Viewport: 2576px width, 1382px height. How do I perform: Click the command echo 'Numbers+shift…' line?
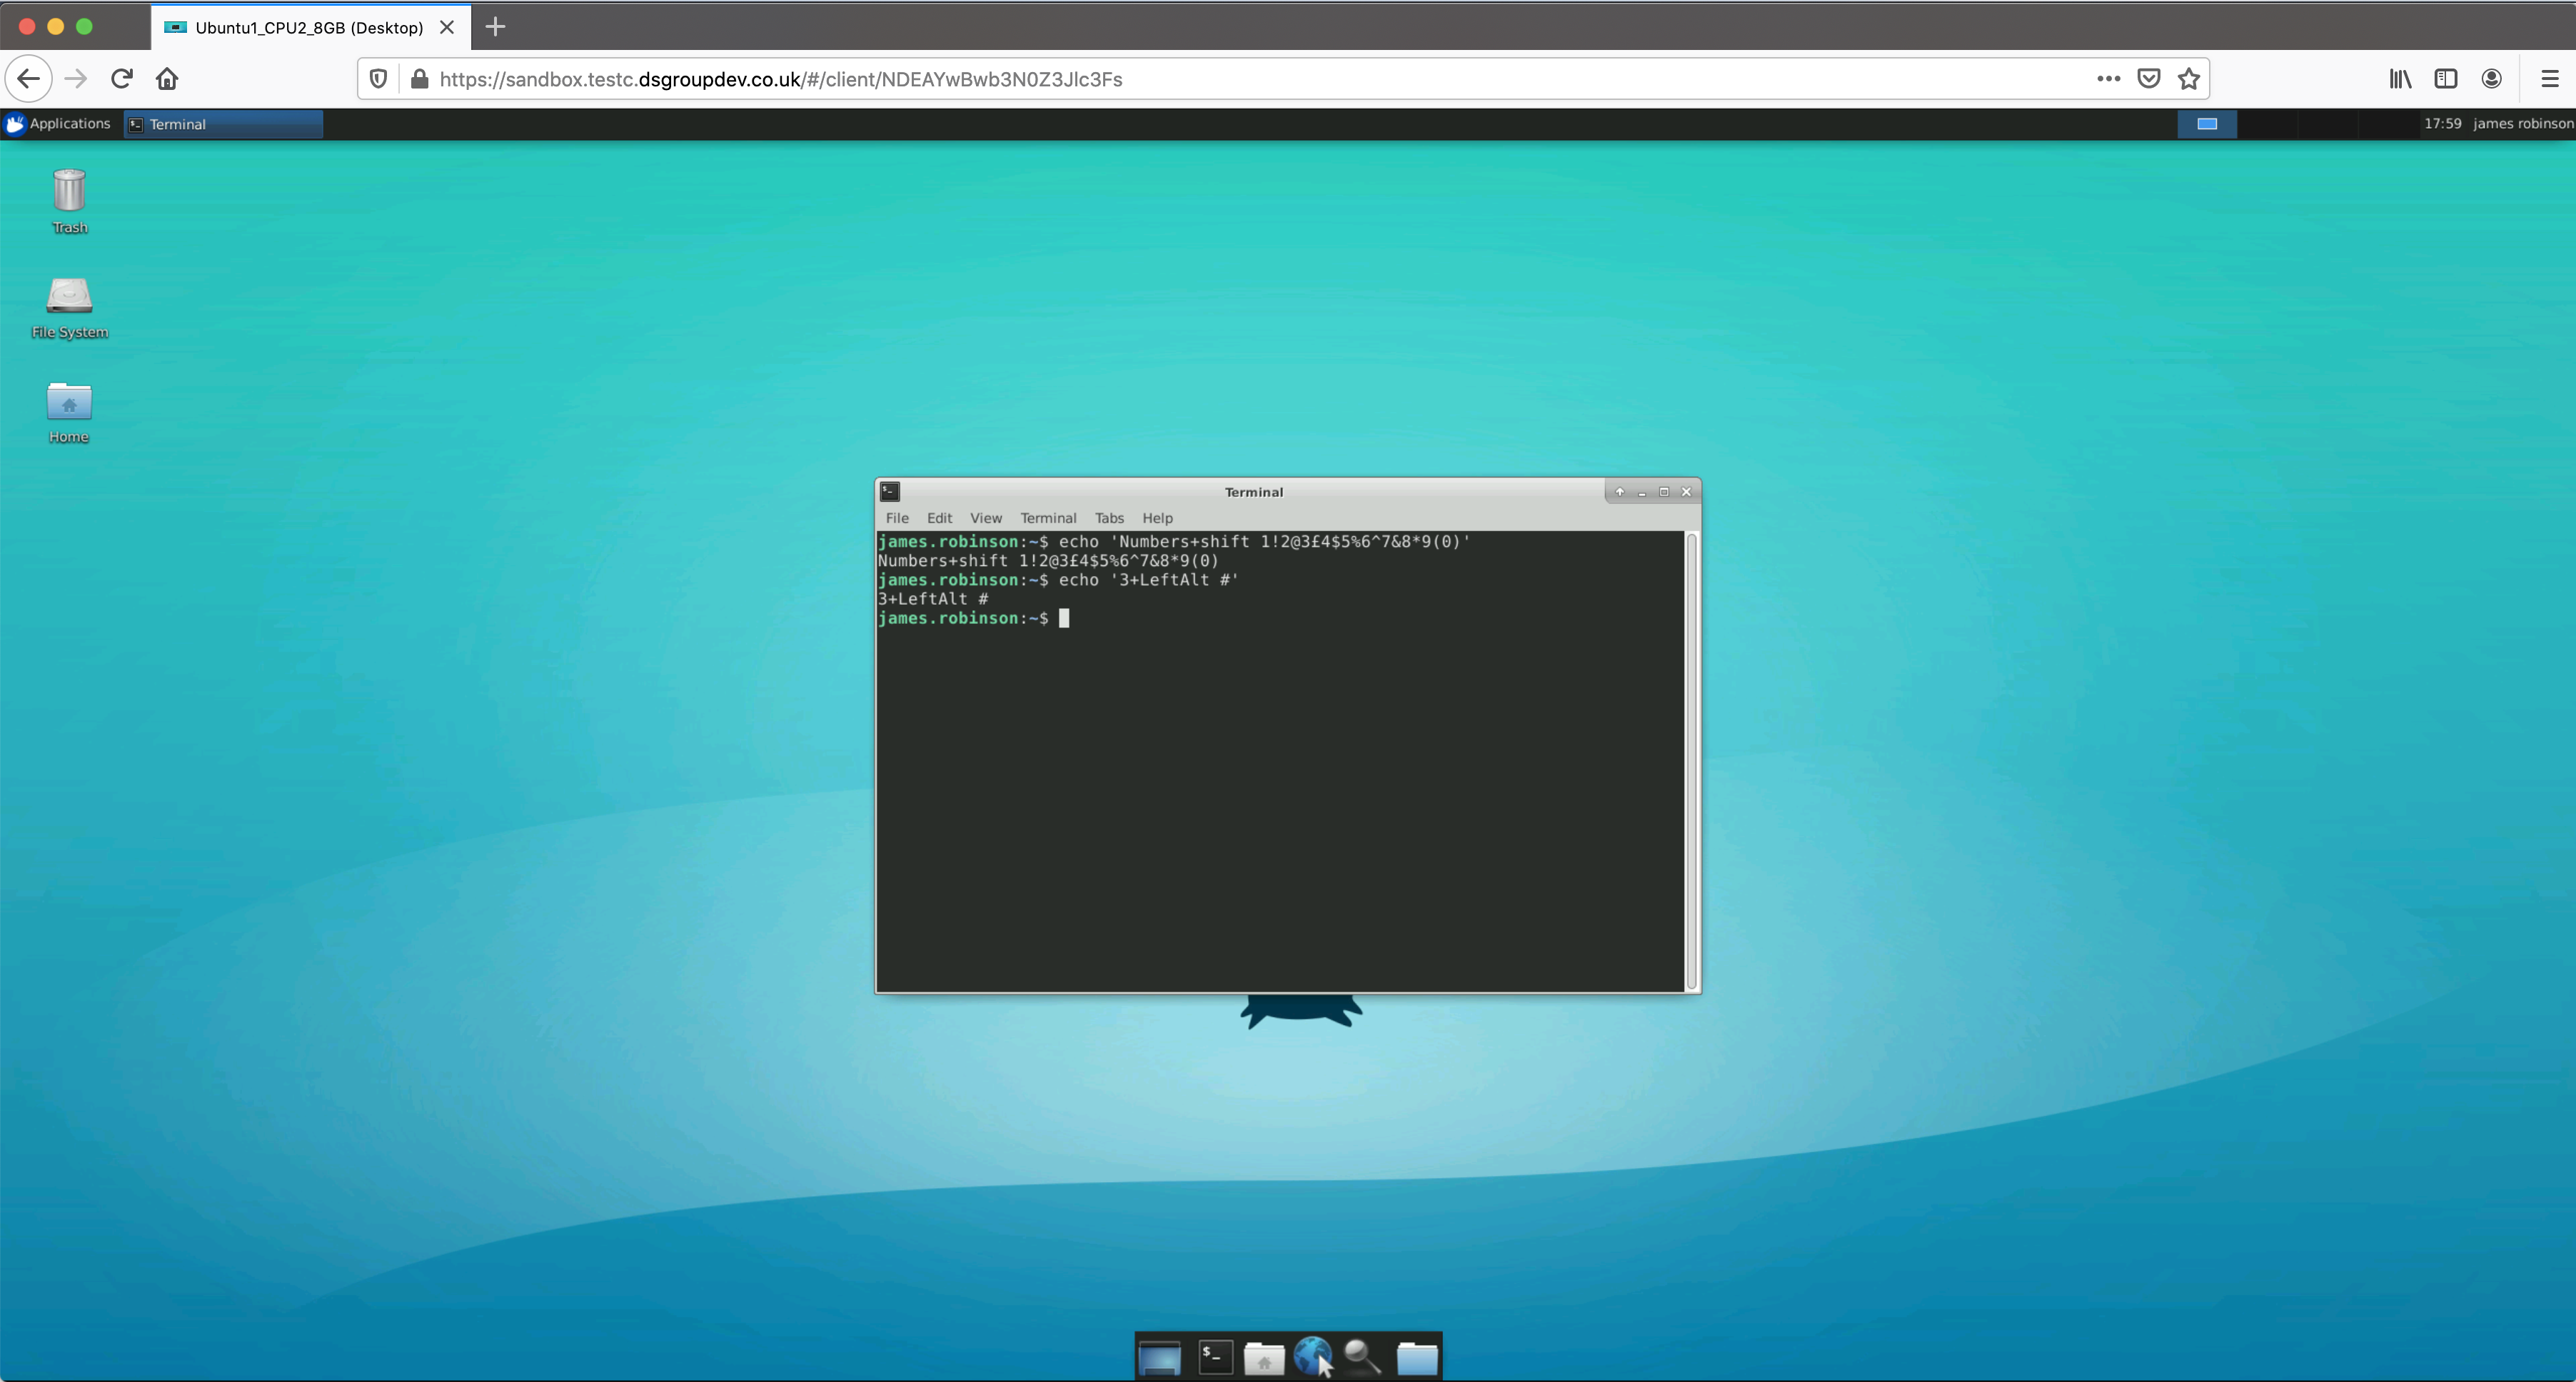click(1174, 542)
